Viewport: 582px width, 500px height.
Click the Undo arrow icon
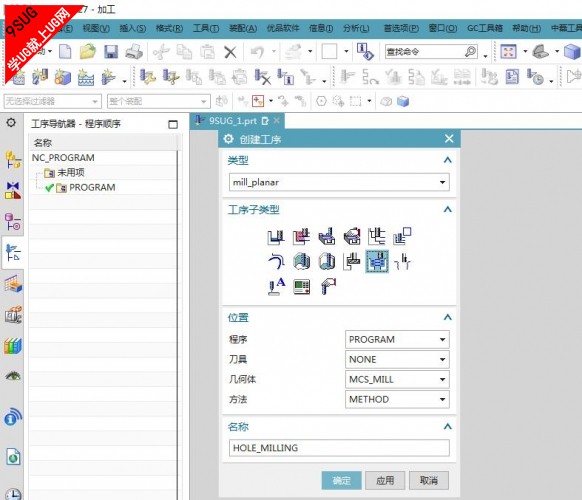(257, 52)
